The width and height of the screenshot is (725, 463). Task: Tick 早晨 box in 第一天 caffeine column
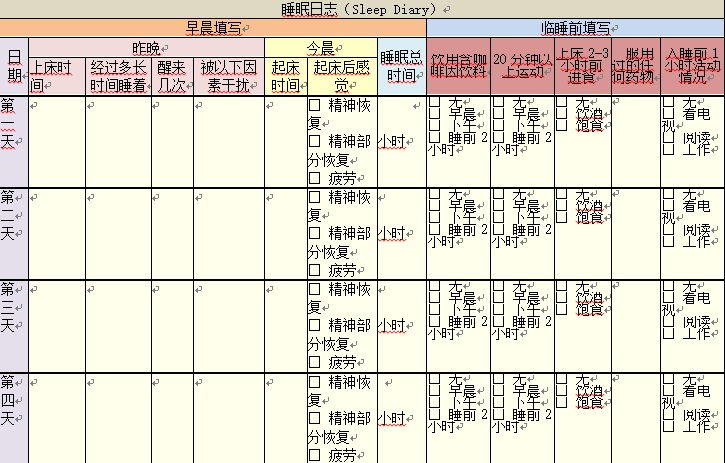434,113
